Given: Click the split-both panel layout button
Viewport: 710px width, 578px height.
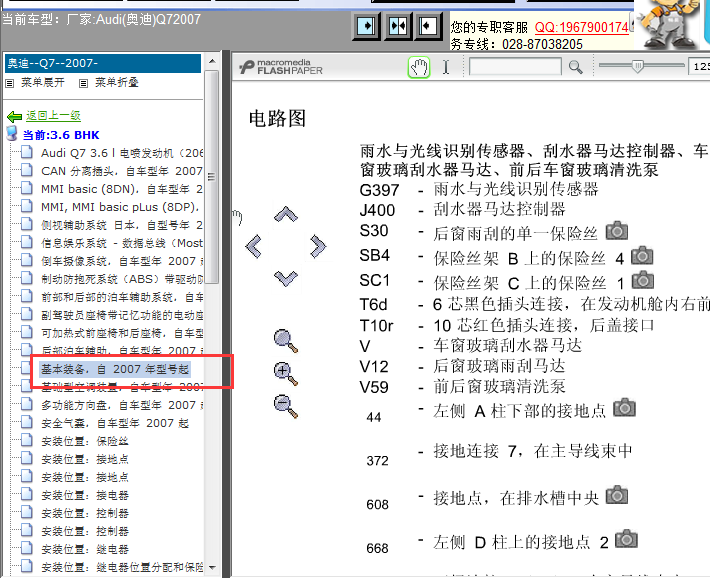Looking at the screenshot, I should 398,26.
